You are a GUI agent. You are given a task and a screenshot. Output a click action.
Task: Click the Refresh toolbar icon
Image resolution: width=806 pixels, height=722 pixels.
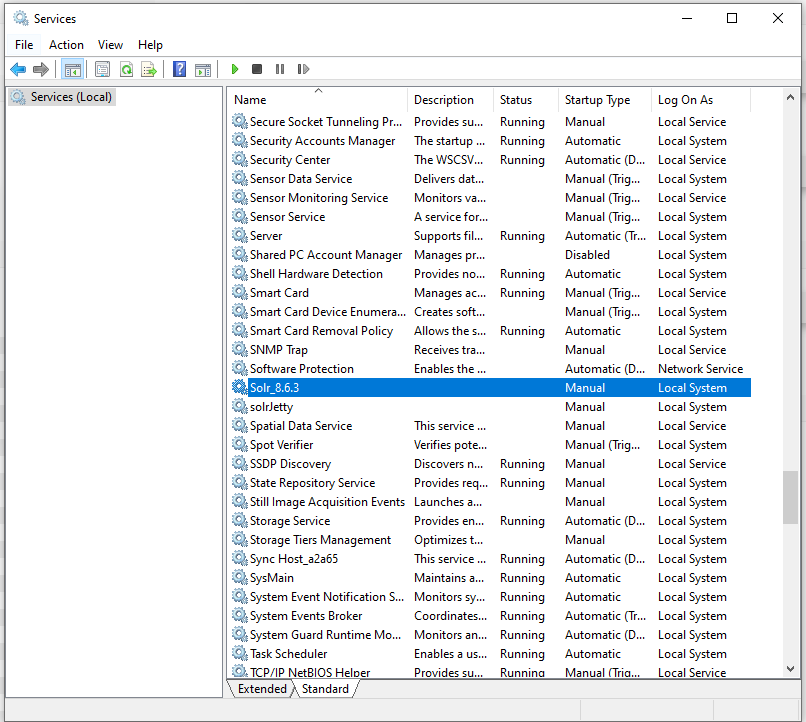tap(126, 69)
